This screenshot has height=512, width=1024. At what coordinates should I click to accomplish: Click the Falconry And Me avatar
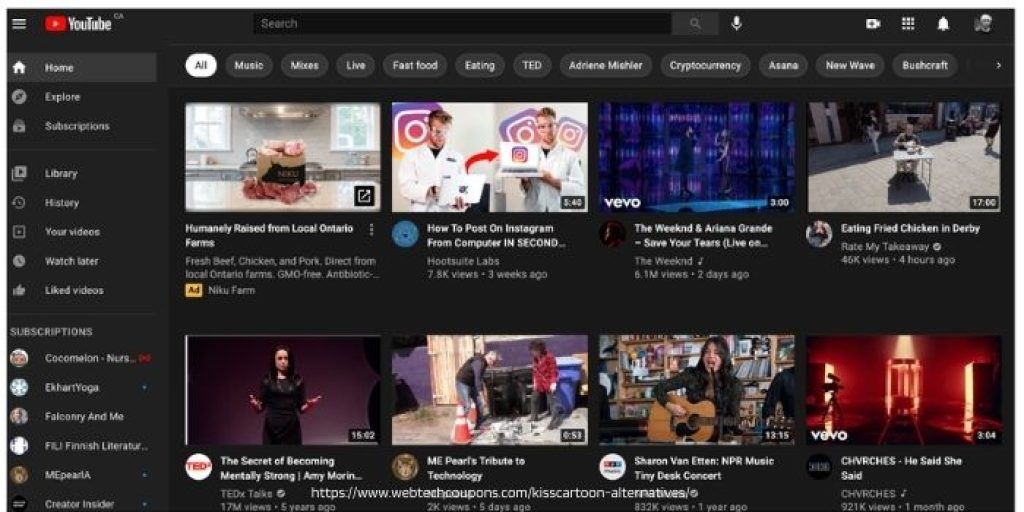20,417
